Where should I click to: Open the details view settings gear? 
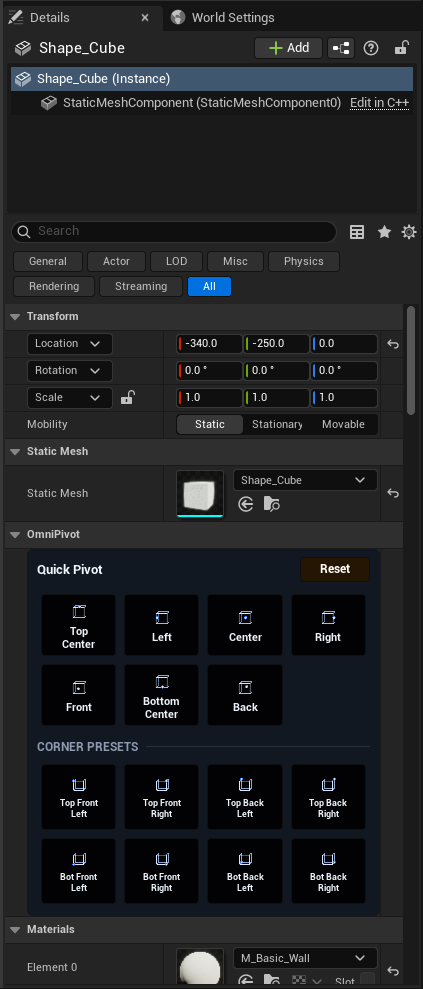coord(409,232)
